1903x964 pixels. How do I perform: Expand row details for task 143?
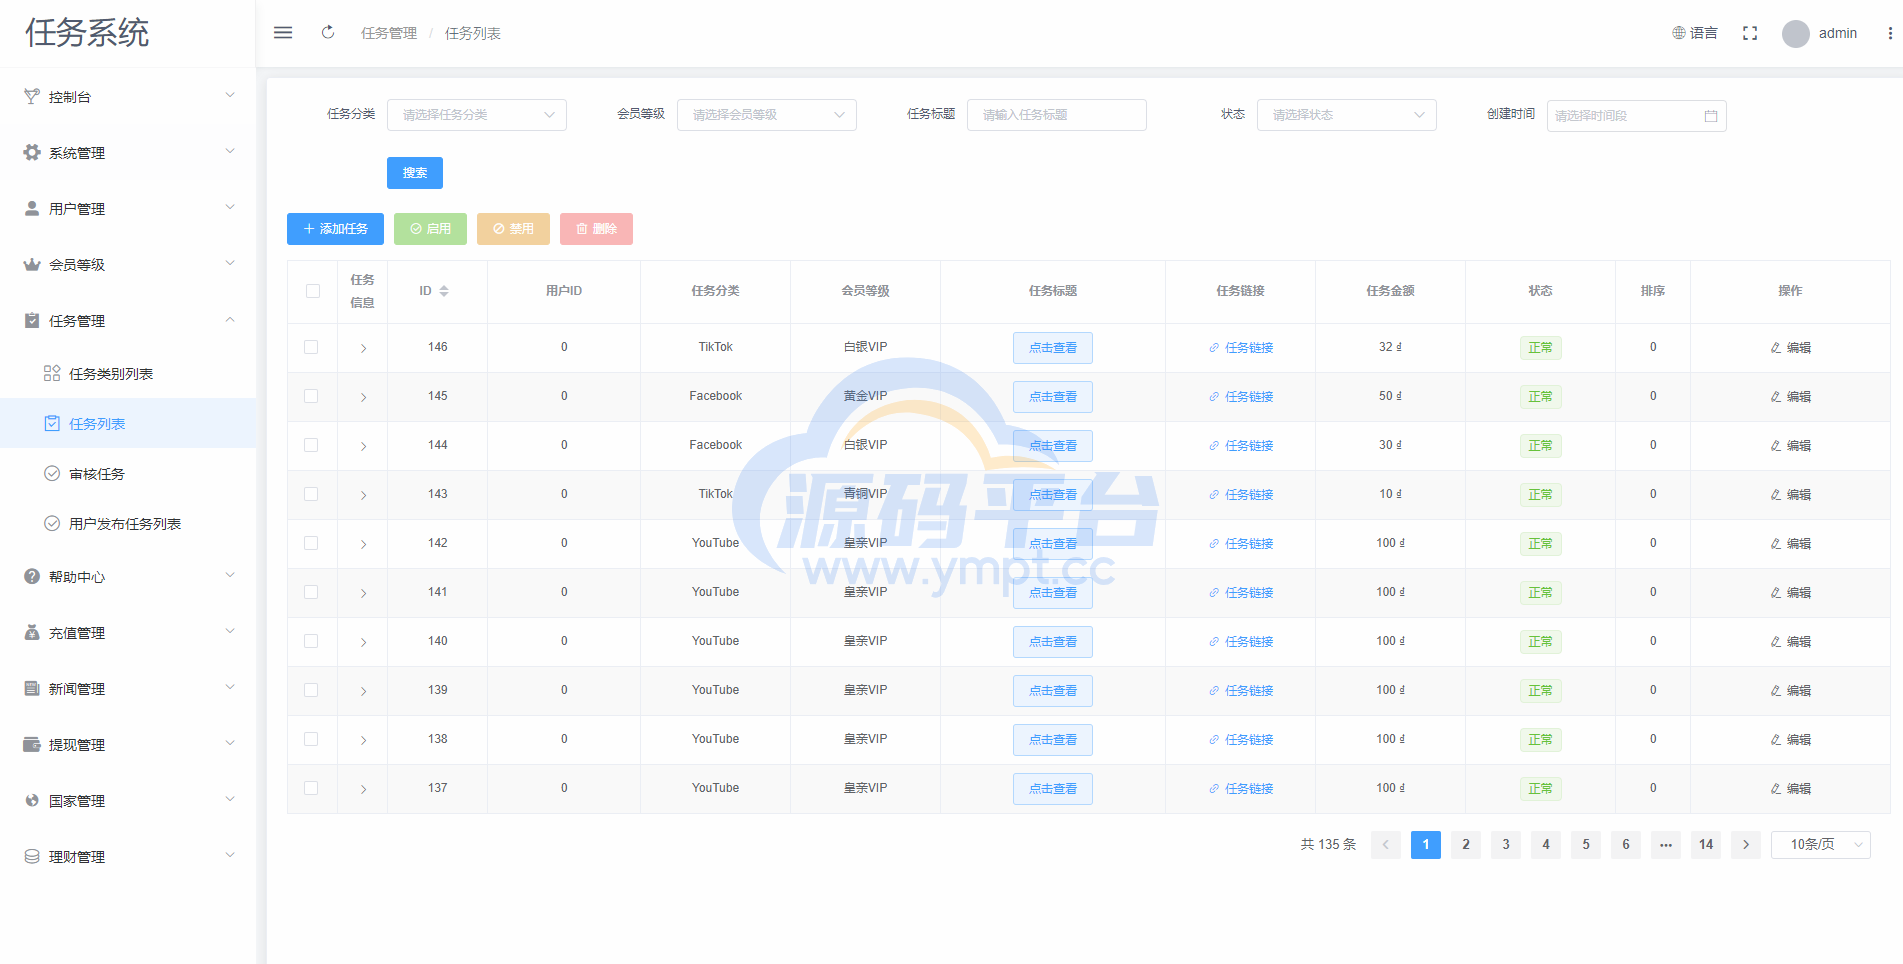tap(363, 495)
